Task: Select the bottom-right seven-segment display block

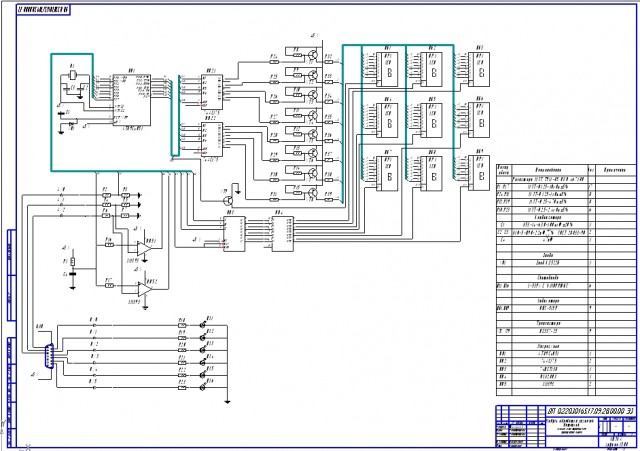Action: [478, 173]
